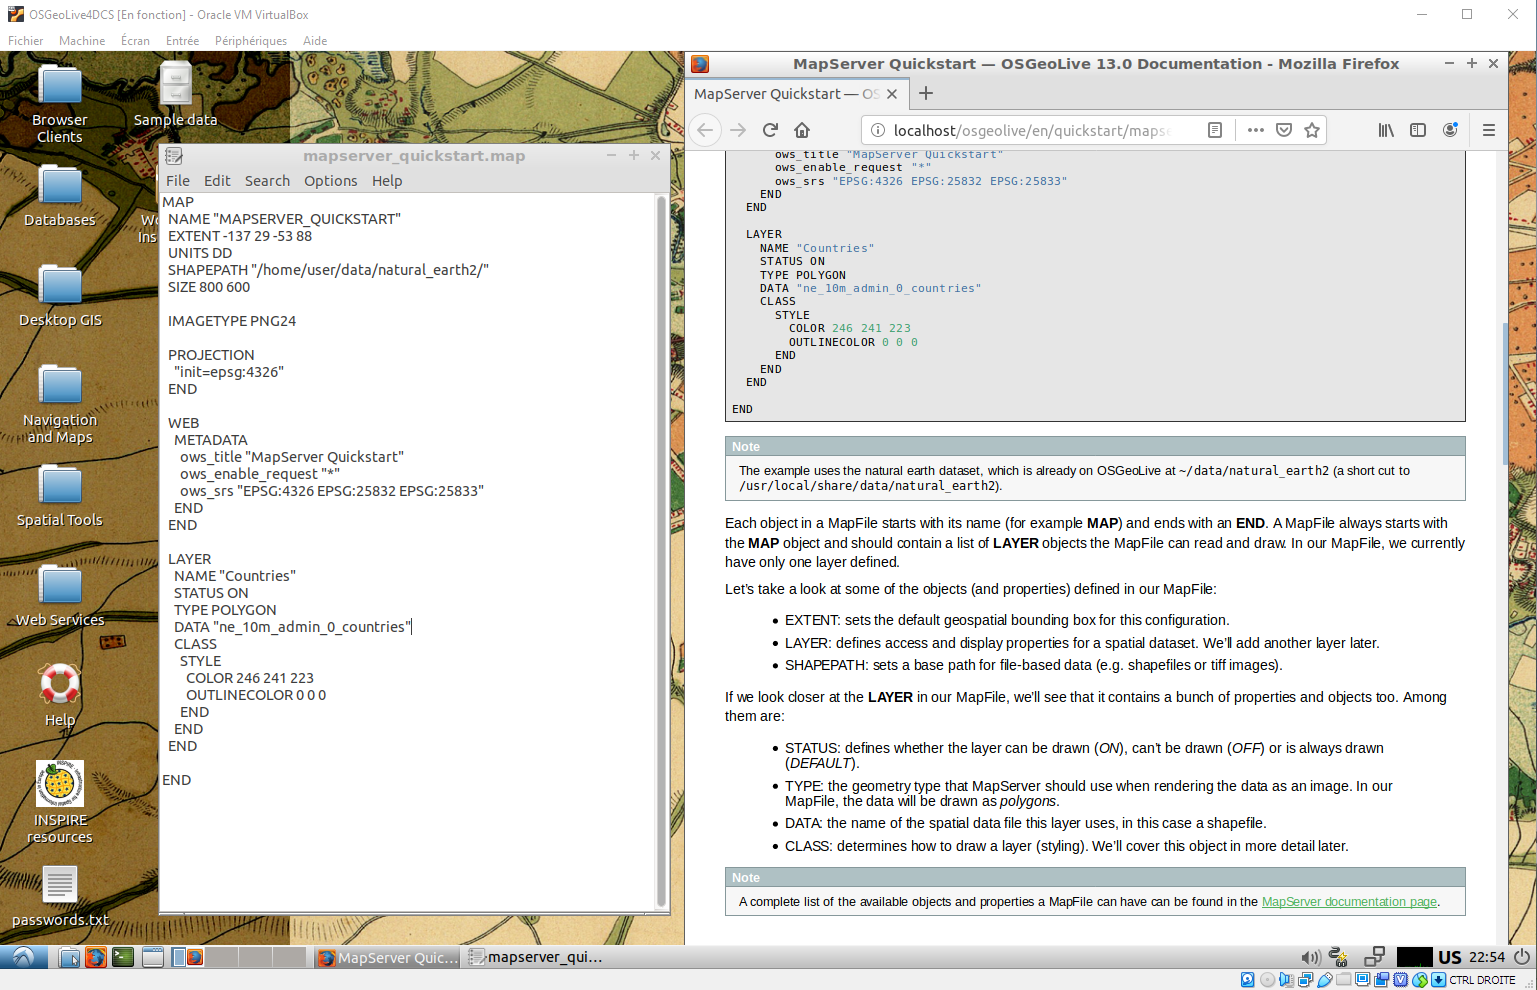This screenshot has height=990, width=1537.
Task: Click the Firefox forward arrow
Action: 738,130
